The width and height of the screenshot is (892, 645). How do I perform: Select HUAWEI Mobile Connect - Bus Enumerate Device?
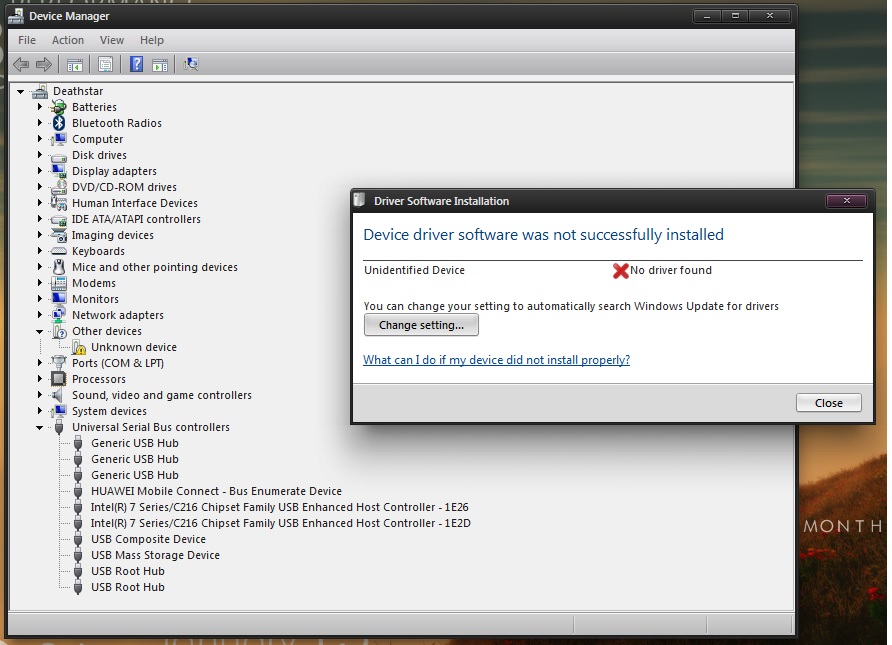point(216,491)
